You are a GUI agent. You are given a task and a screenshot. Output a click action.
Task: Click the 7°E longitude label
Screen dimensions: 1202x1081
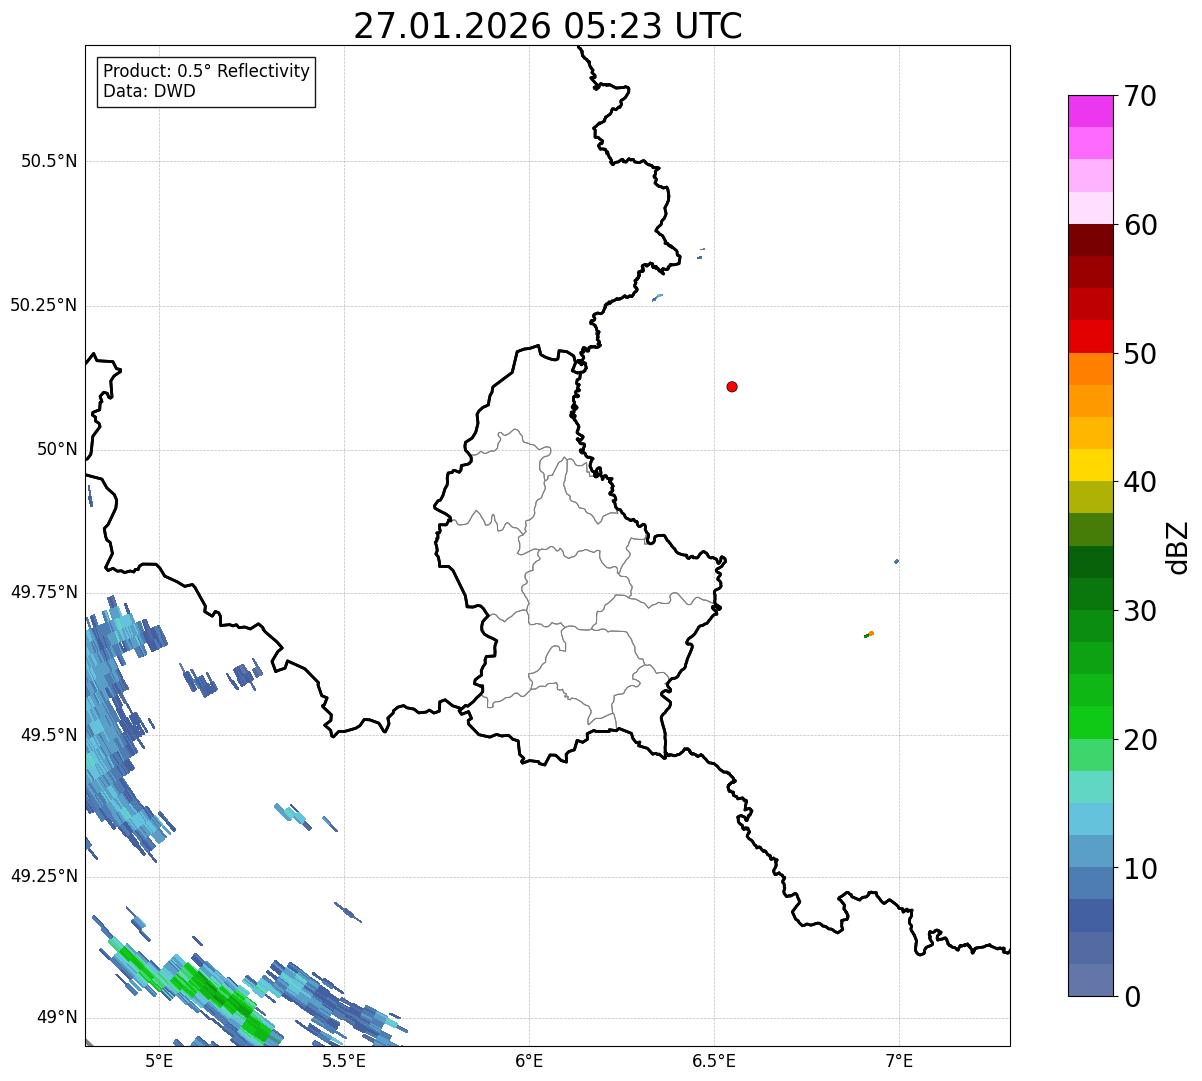click(899, 1060)
